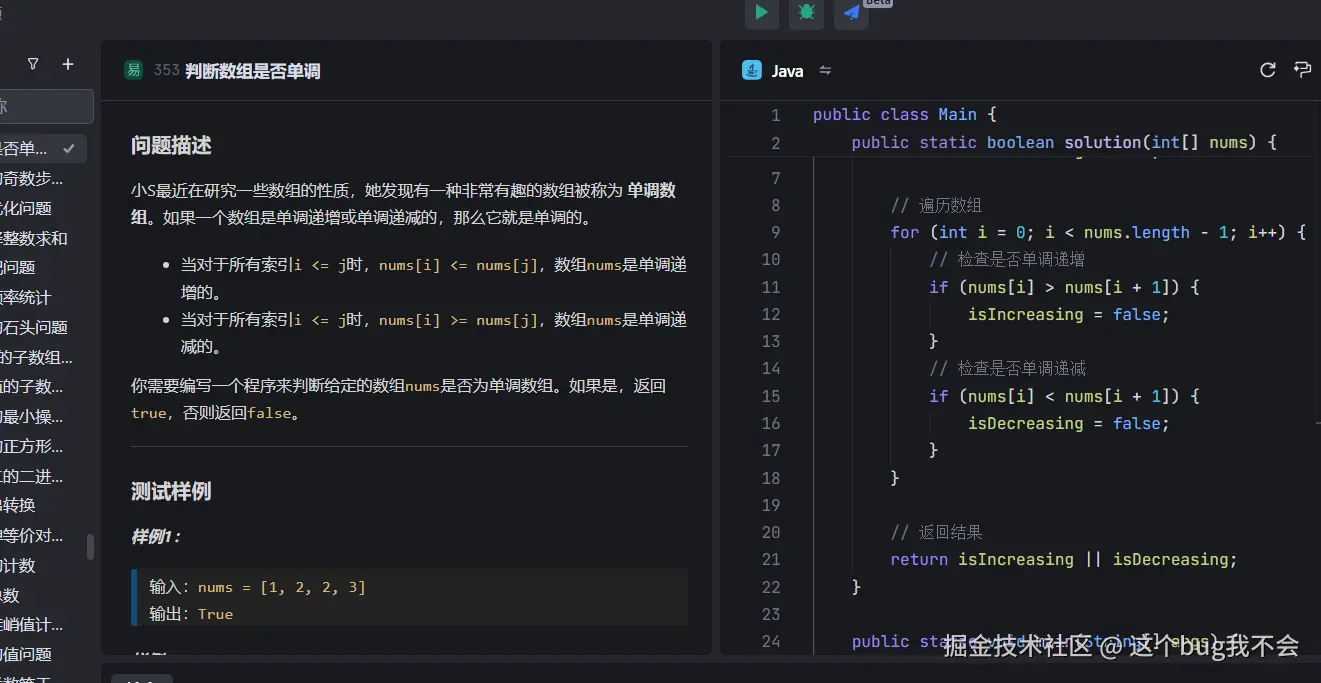
Task: Reset the code using the refresh icon
Action: pos(1267,70)
